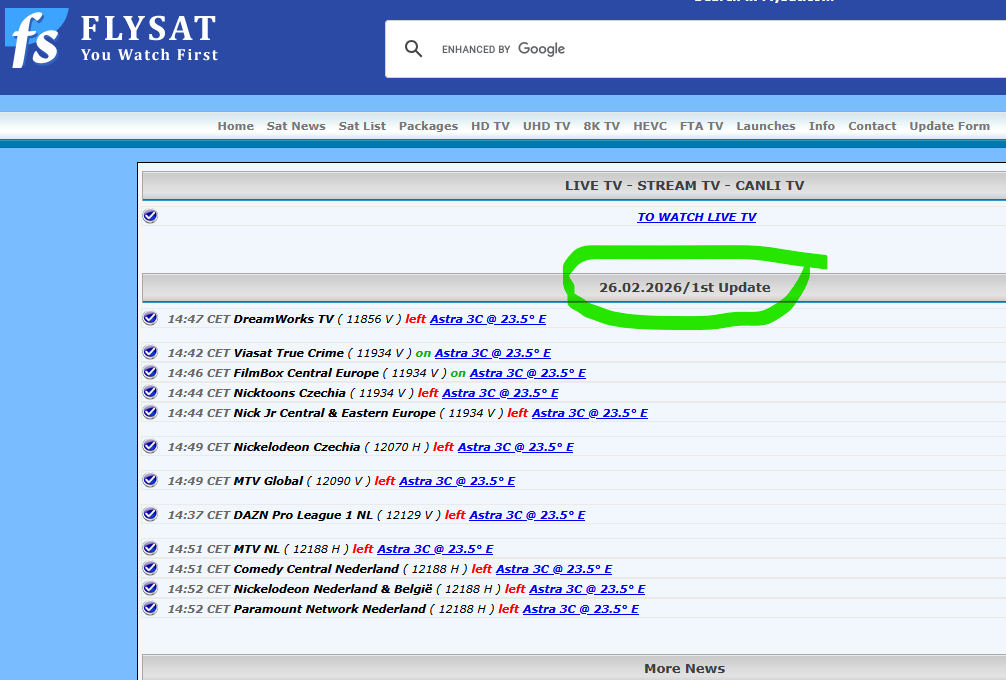
Task: Open the Home menu item
Action: pos(235,126)
